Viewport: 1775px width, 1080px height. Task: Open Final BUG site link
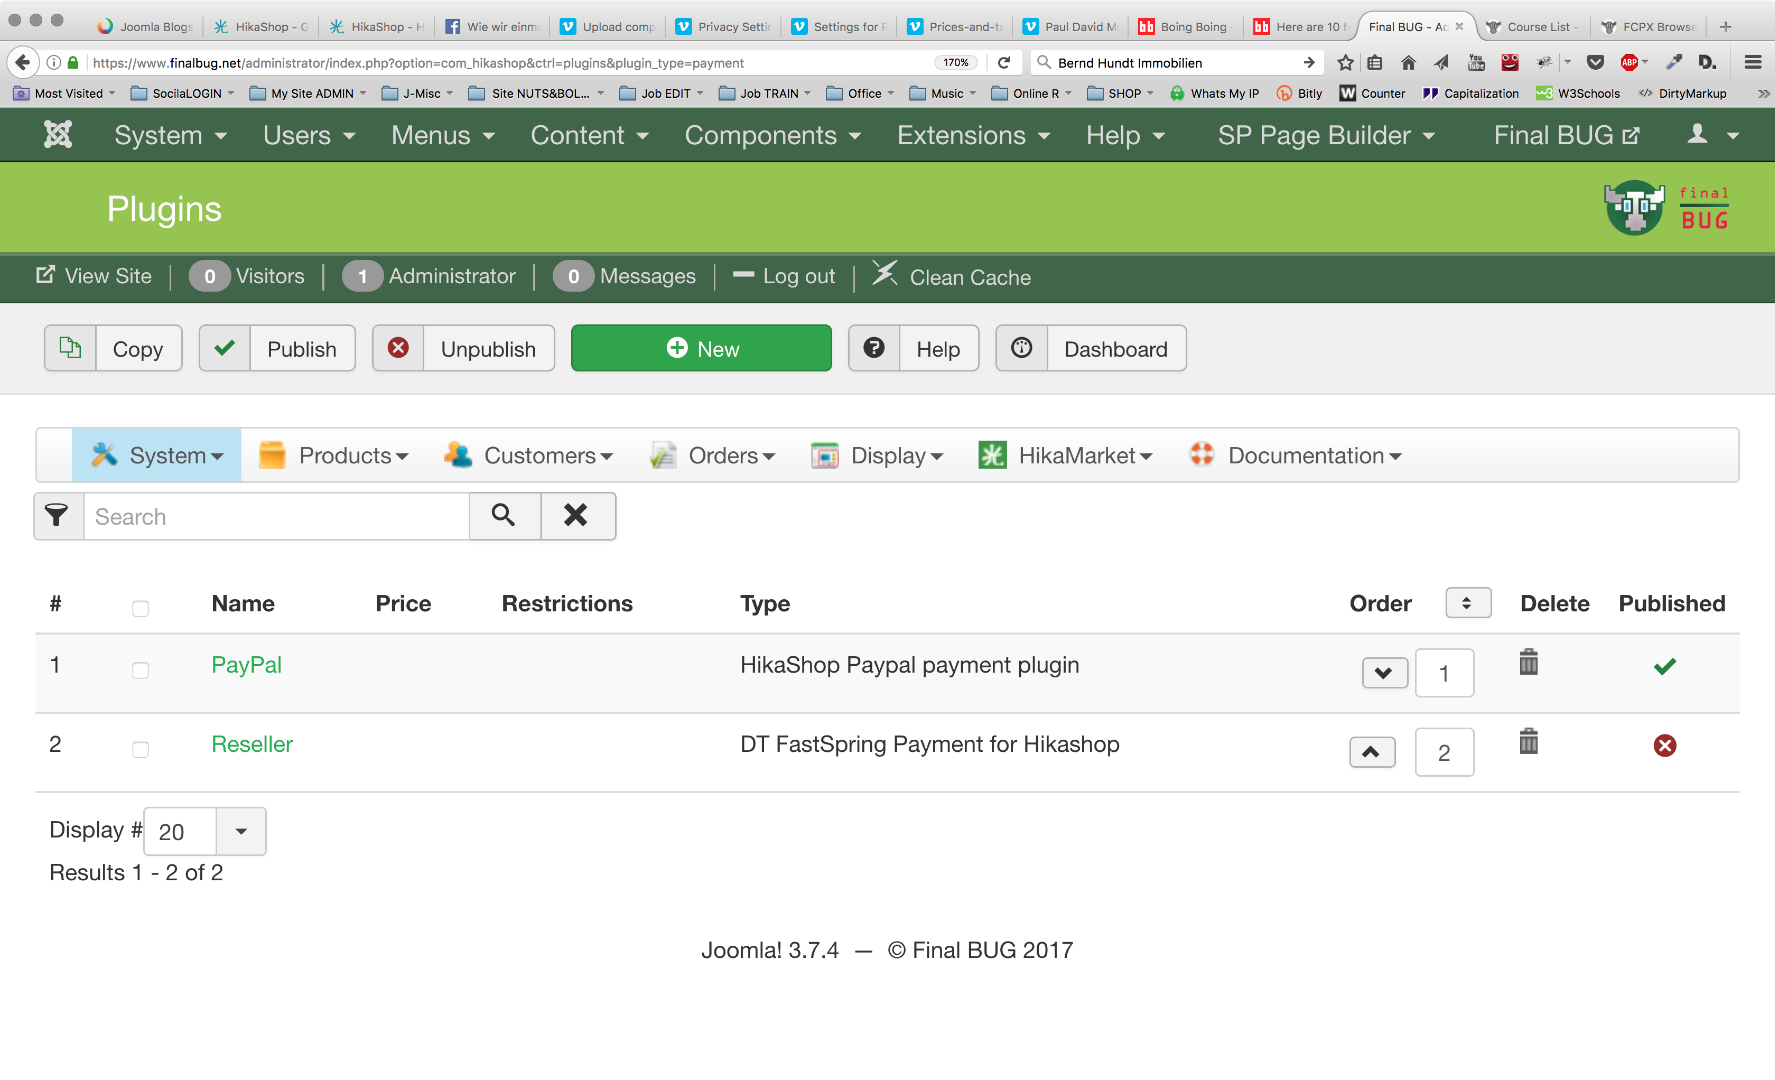[x=1566, y=135]
